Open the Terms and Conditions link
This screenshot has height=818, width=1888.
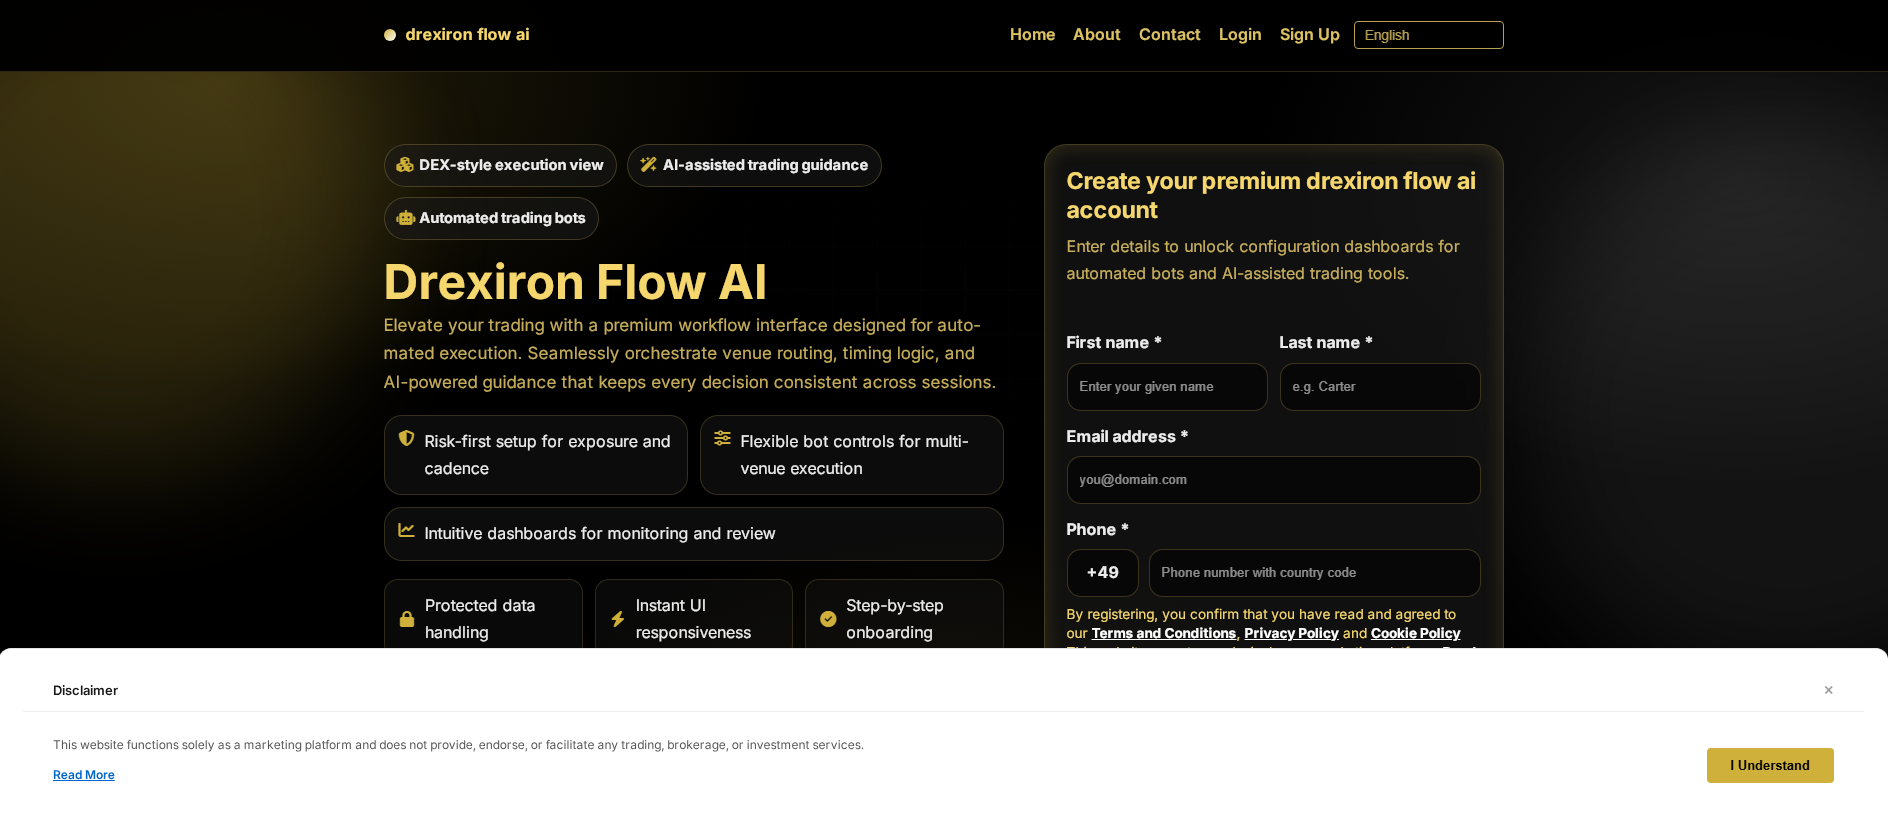1164,633
